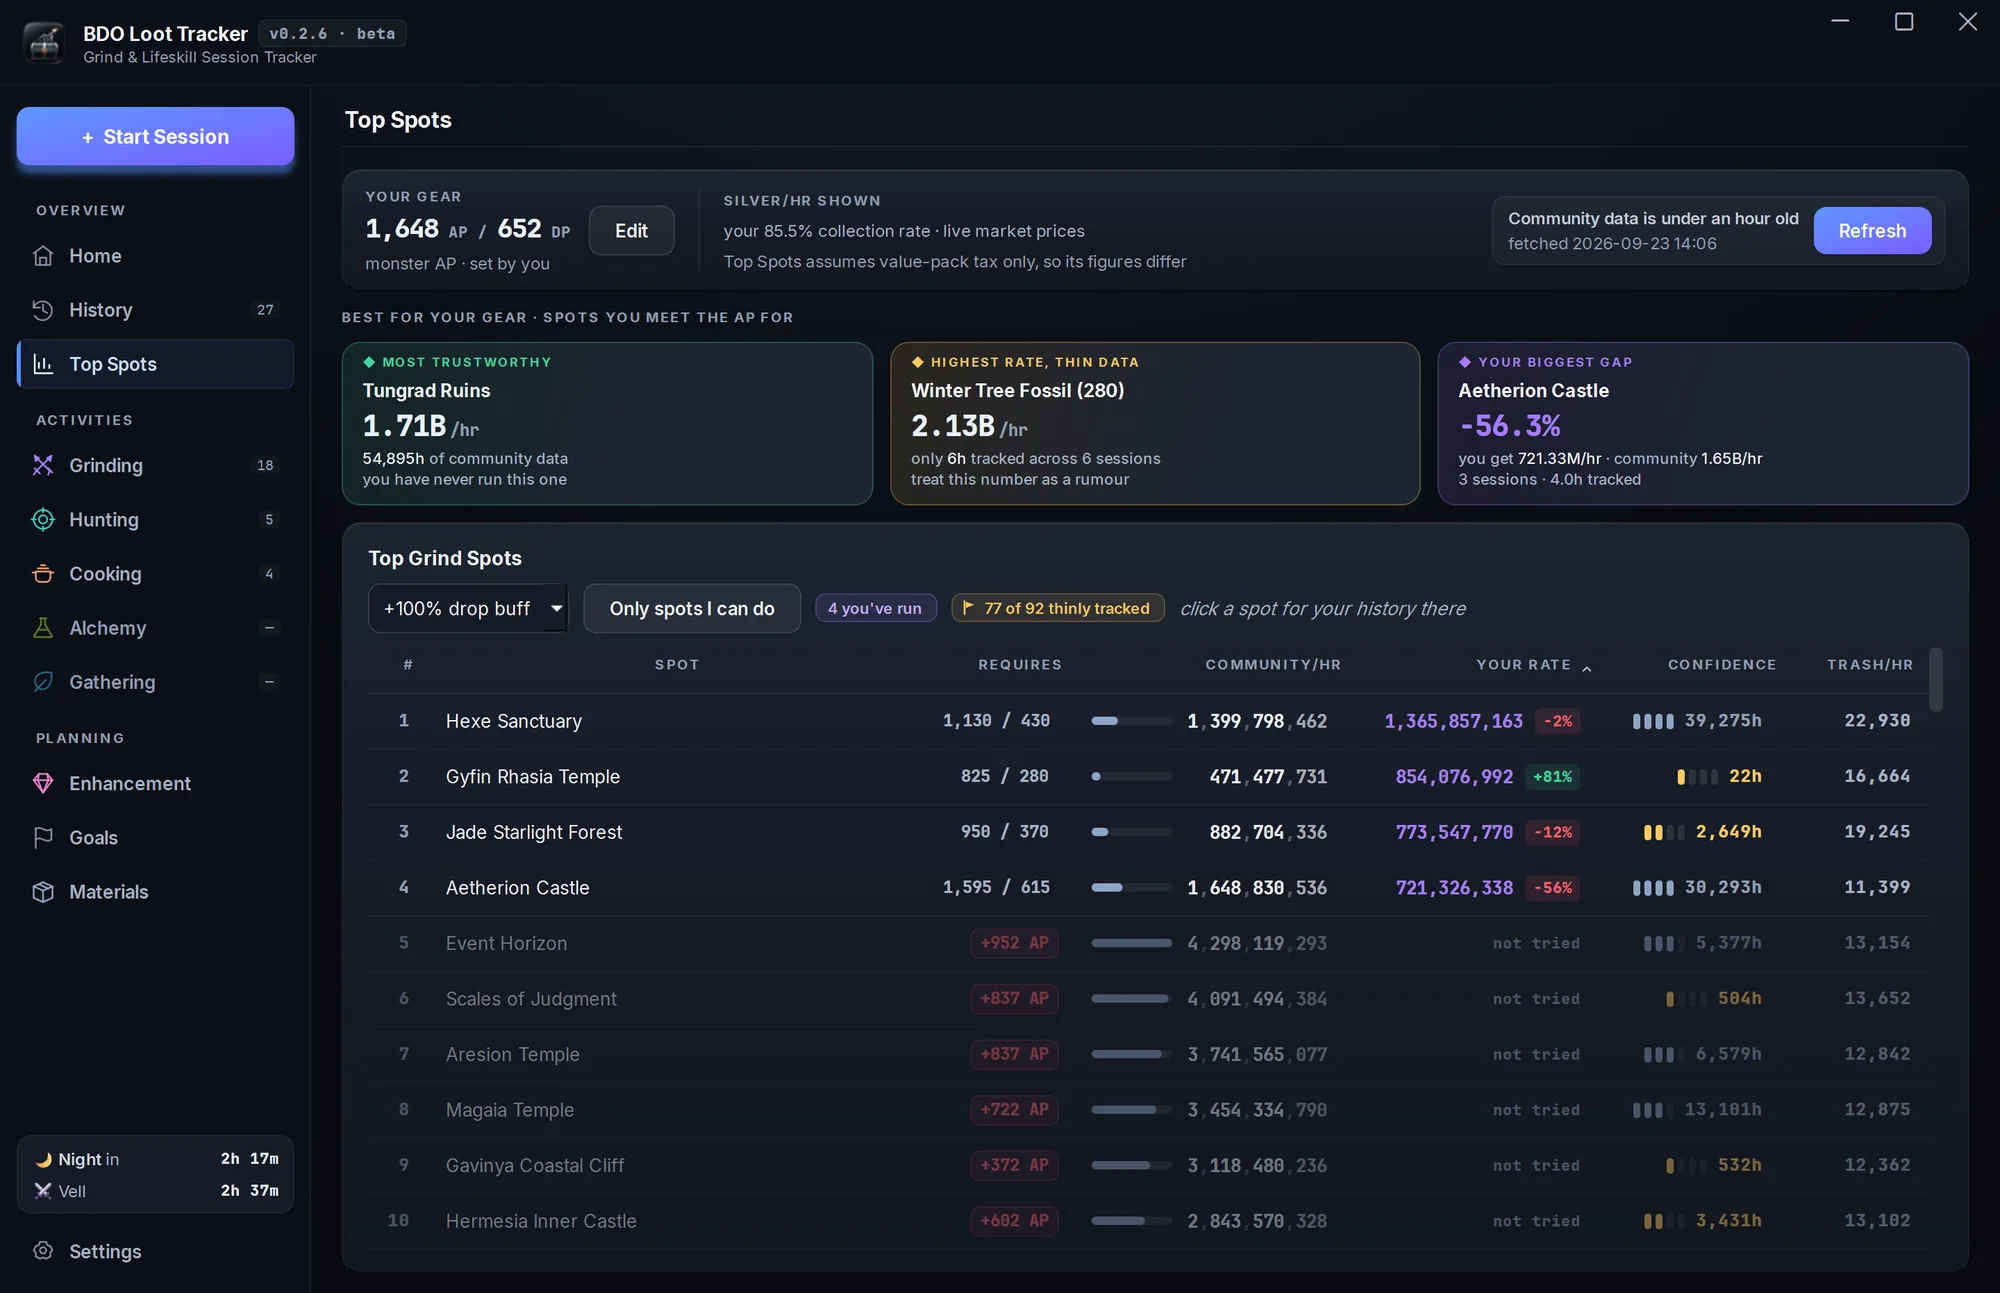
Task: Click the grind spots table scrollbar
Action: (1936, 680)
